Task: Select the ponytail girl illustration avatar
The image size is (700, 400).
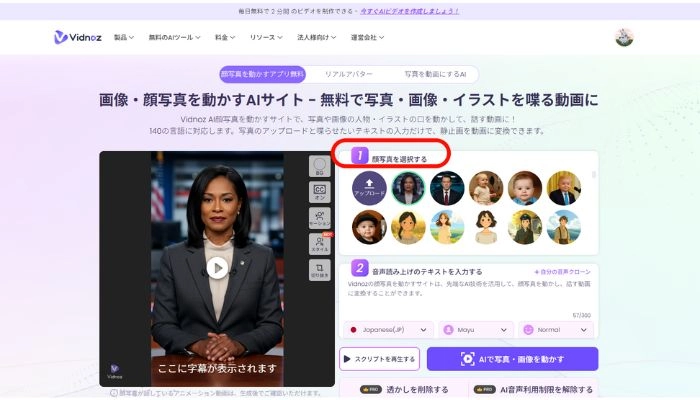Action: [x=408, y=227]
